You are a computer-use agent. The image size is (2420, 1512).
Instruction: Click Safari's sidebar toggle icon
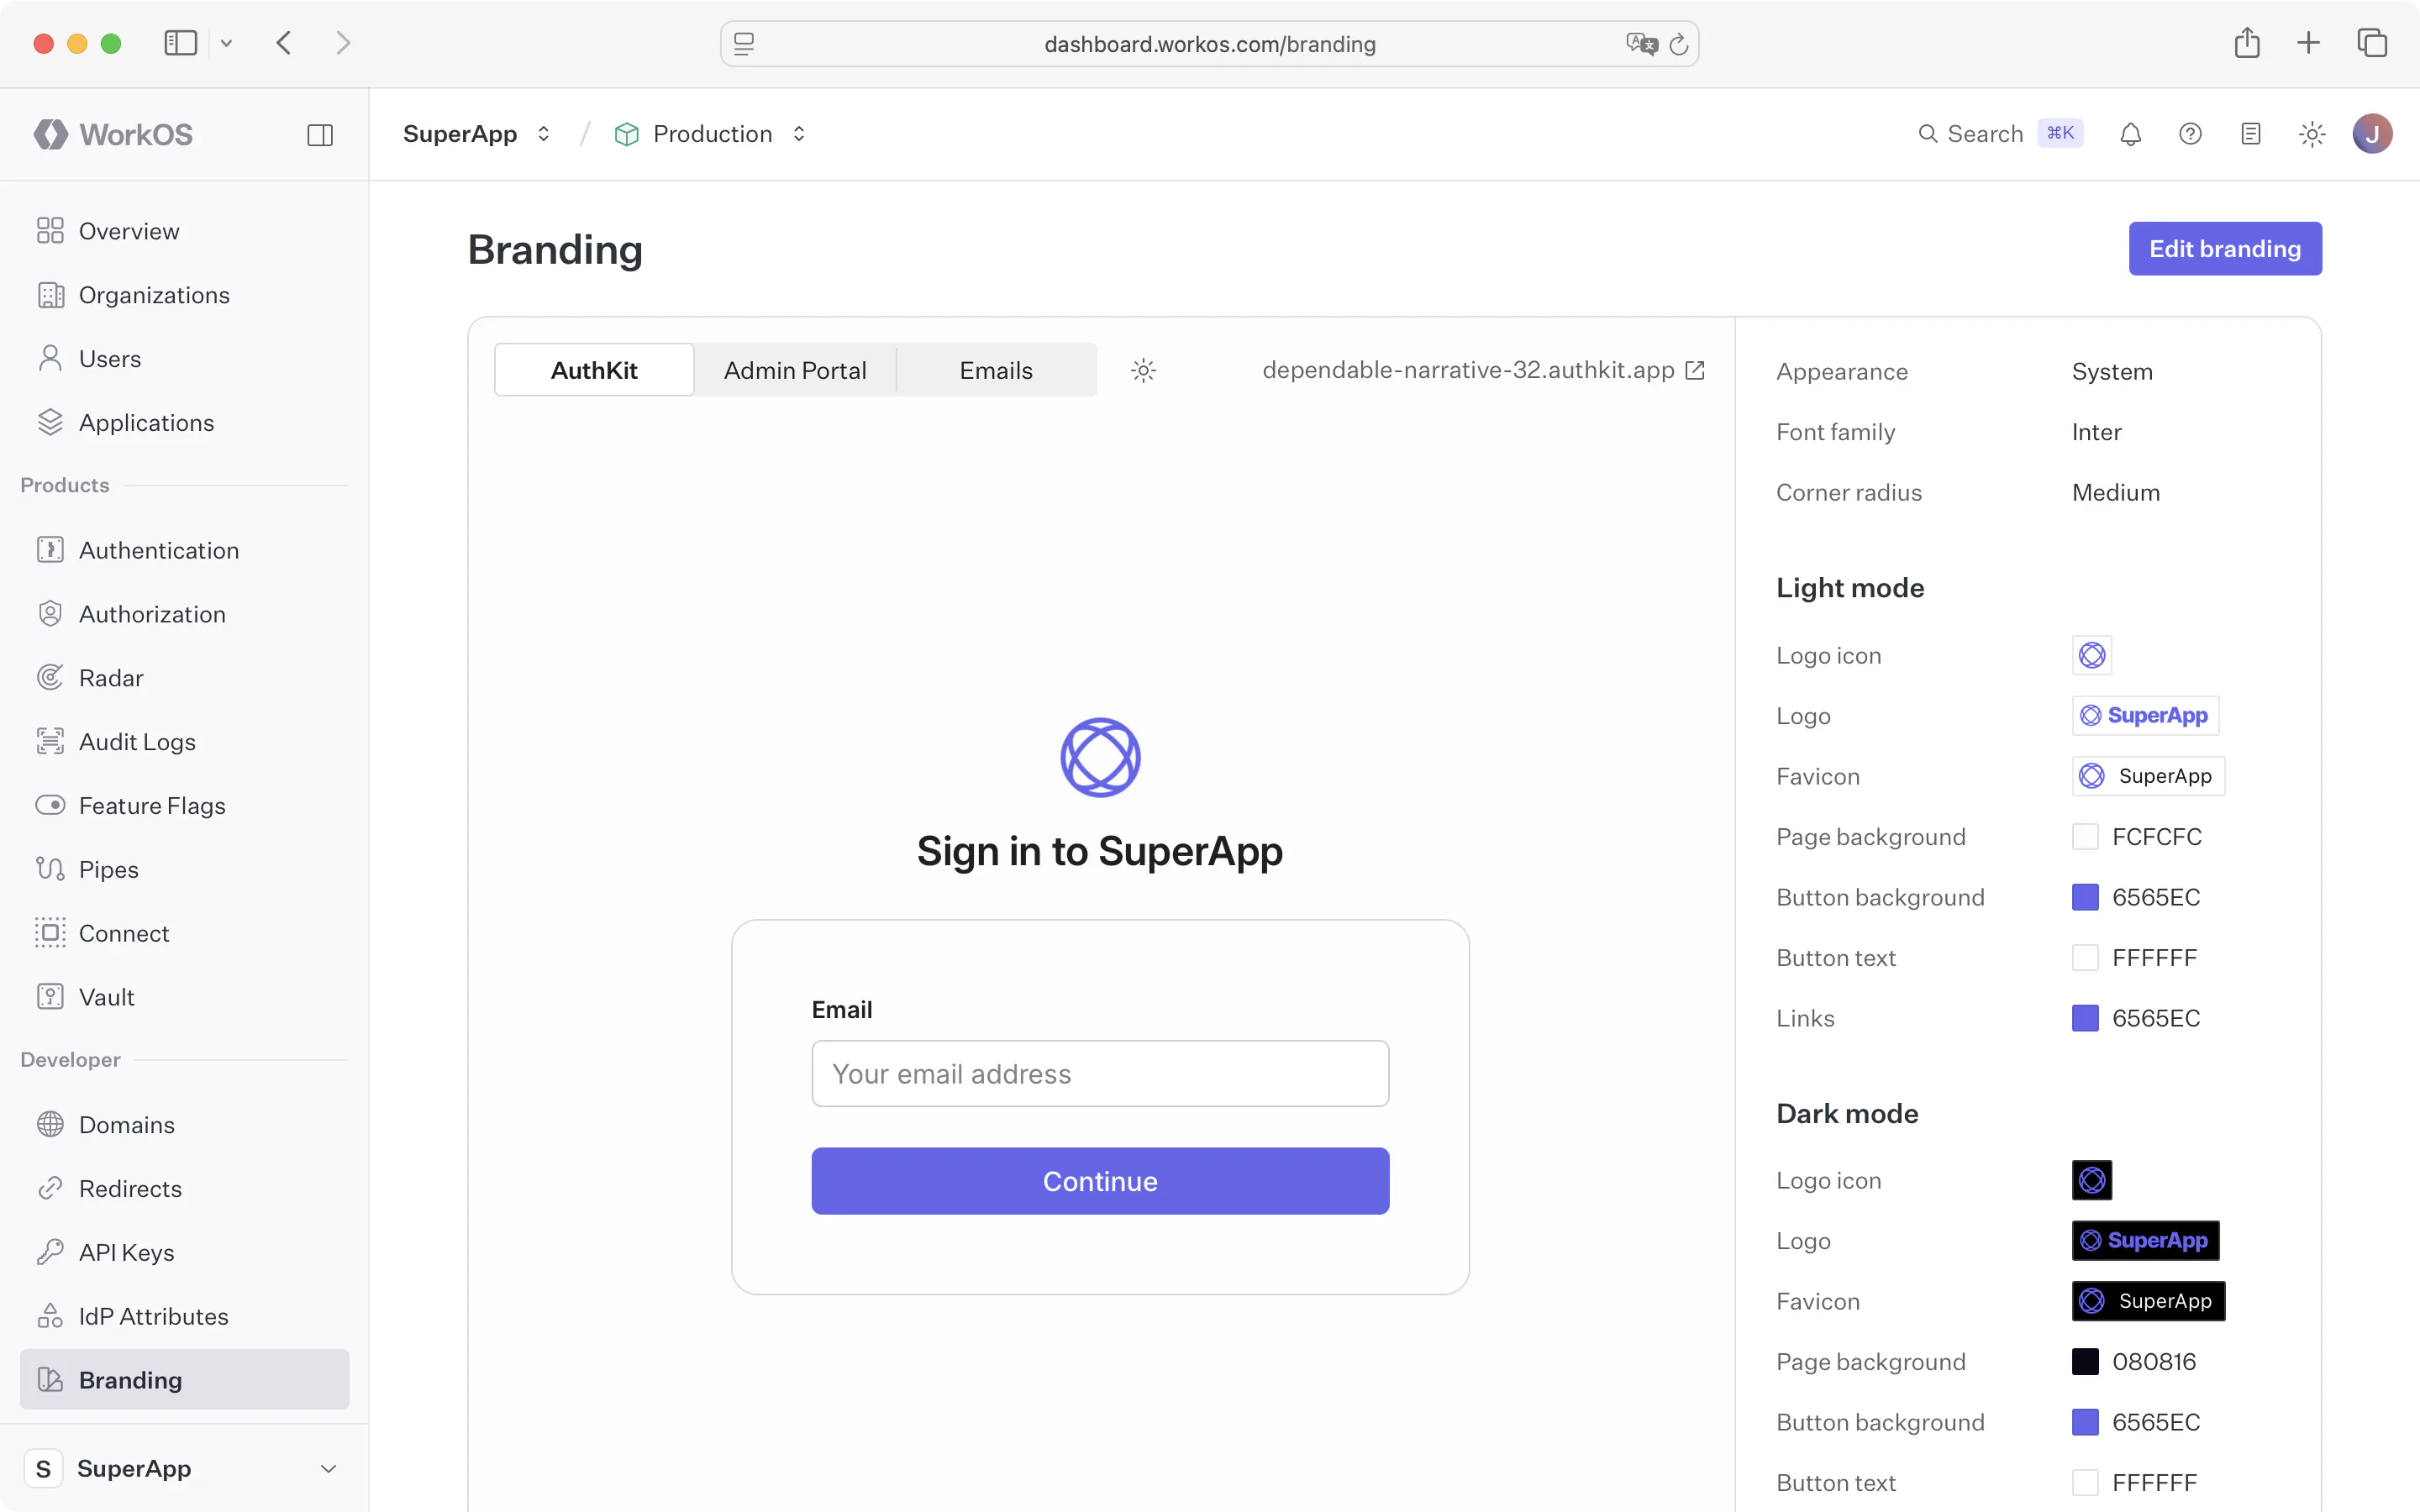pyautogui.click(x=180, y=43)
